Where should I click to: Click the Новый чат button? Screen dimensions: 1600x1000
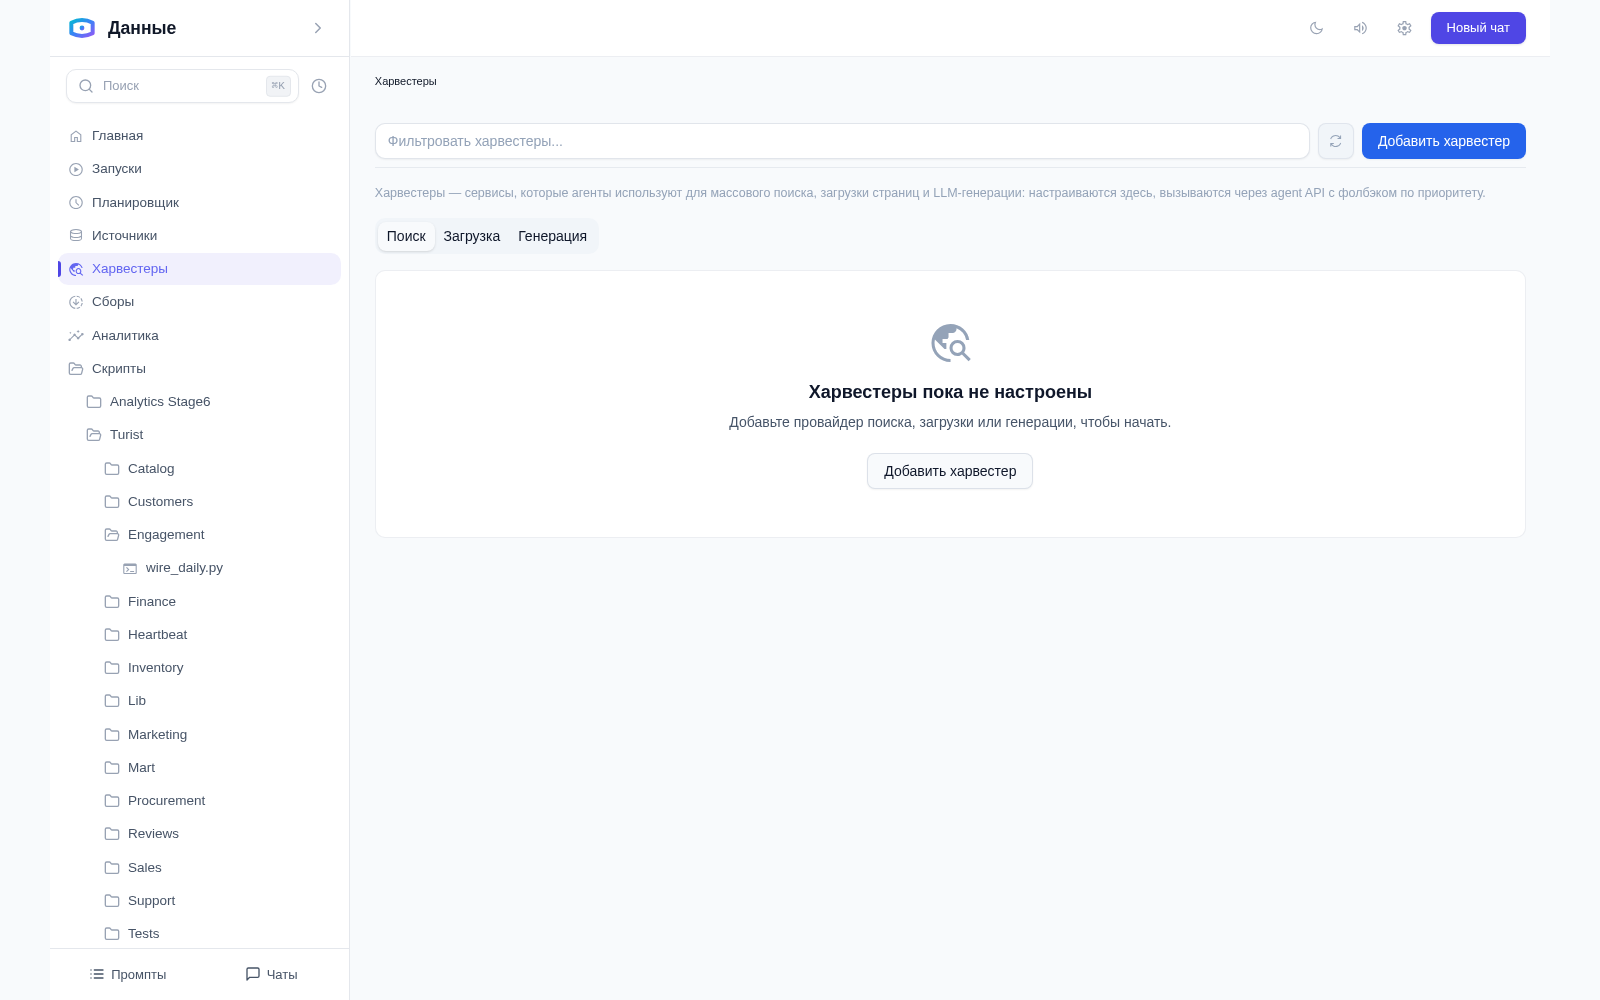click(x=1478, y=28)
